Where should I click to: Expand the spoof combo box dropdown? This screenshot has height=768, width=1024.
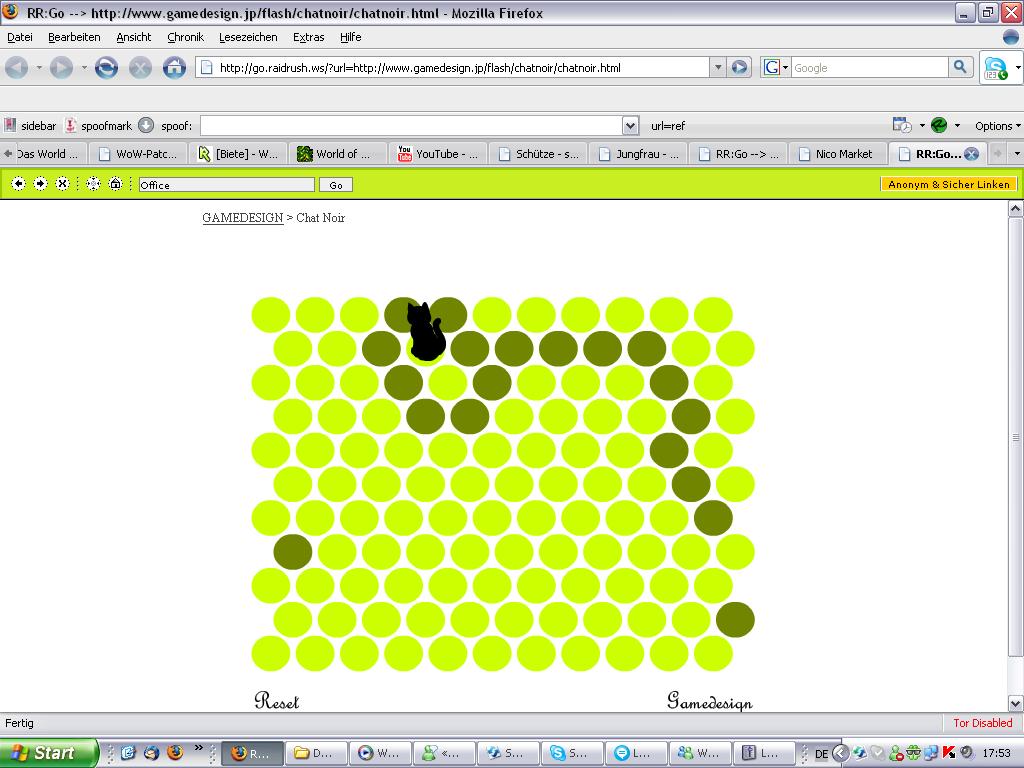pos(630,125)
